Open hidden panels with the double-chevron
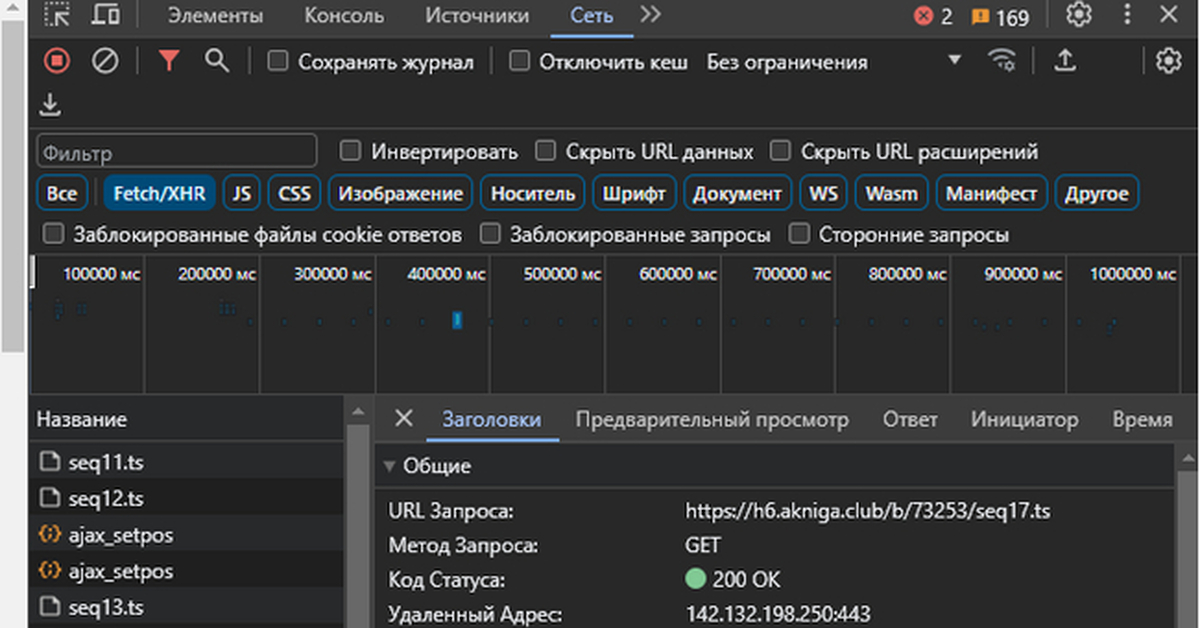This screenshot has height=628, width=1200. click(650, 15)
